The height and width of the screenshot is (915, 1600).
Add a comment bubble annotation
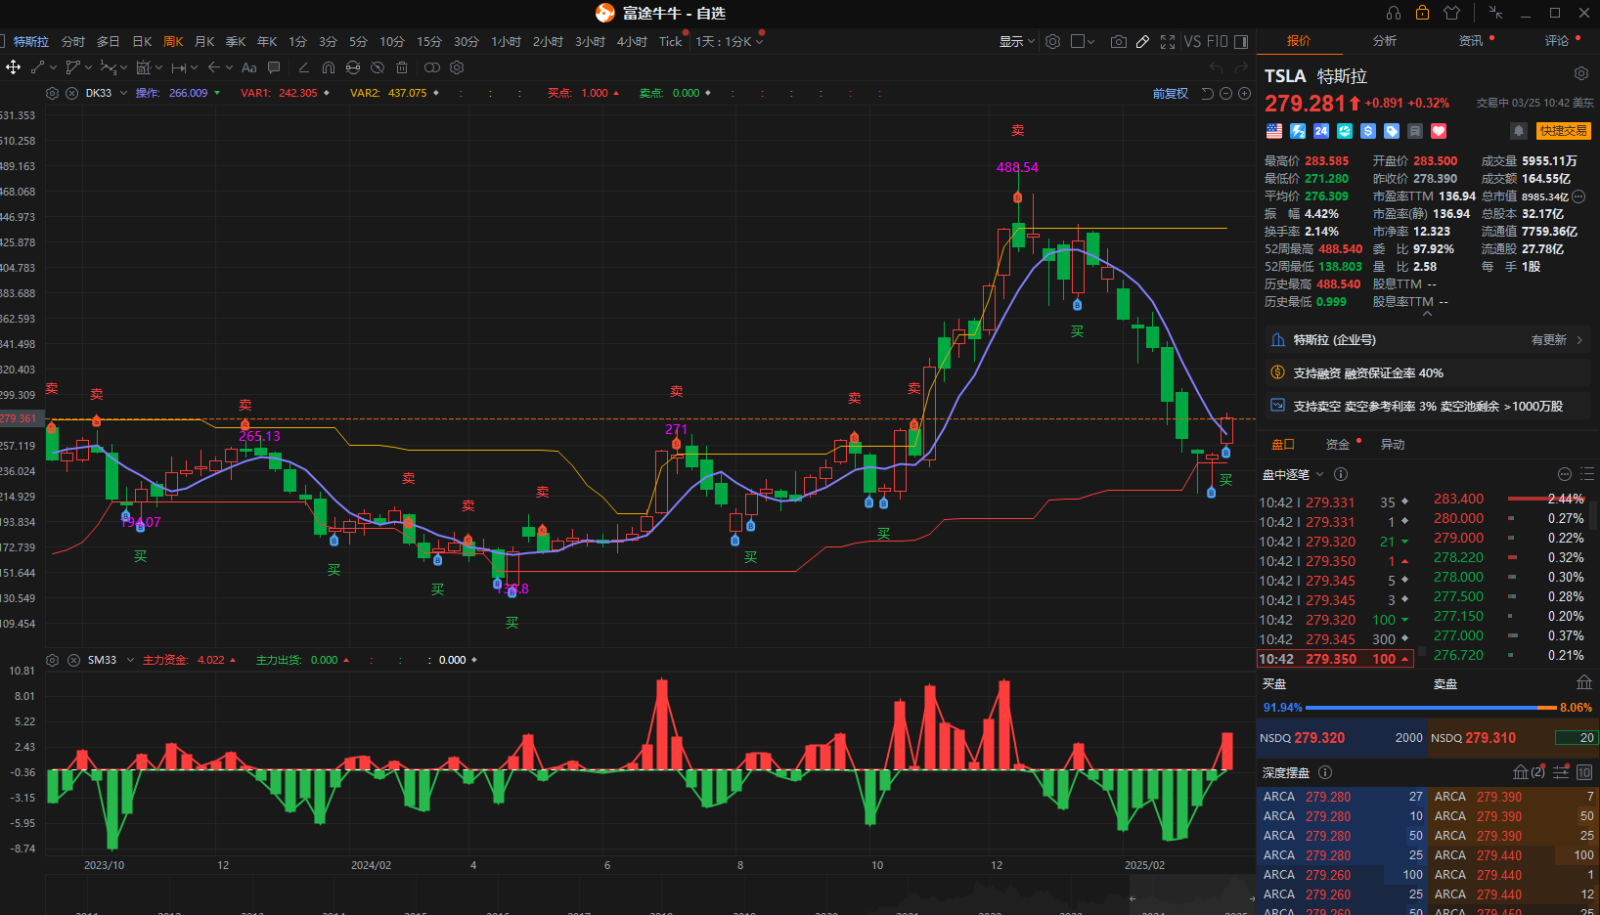tap(274, 67)
